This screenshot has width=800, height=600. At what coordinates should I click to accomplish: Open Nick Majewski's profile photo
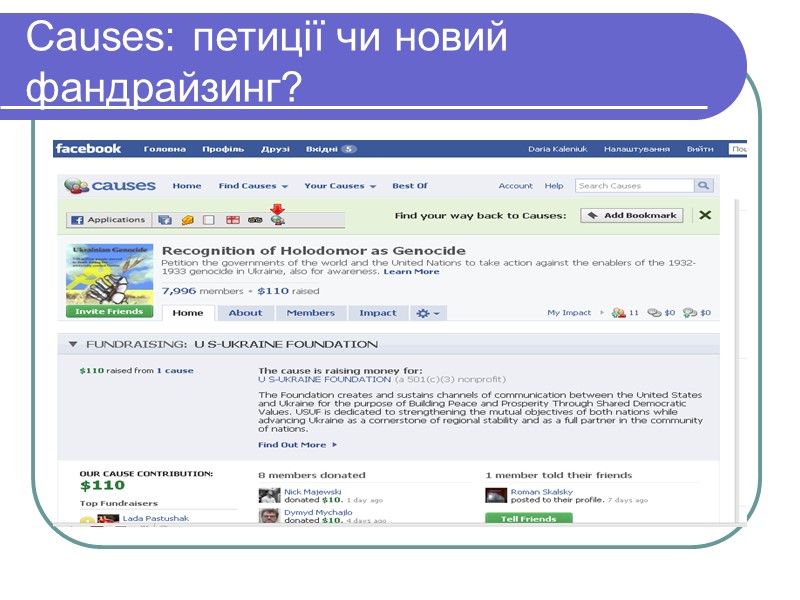pyautogui.click(x=269, y=495)
